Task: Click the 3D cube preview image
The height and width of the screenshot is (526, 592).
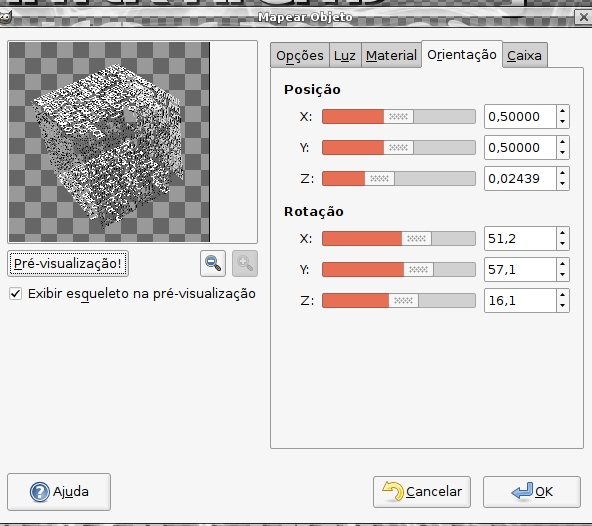Action: (109, 142)
